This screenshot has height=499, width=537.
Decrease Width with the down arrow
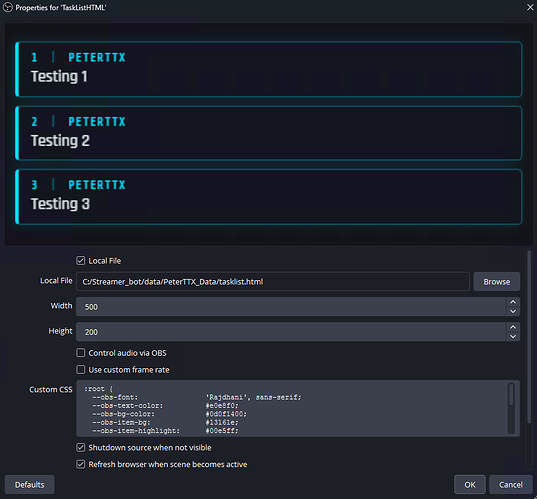[513, 311]
